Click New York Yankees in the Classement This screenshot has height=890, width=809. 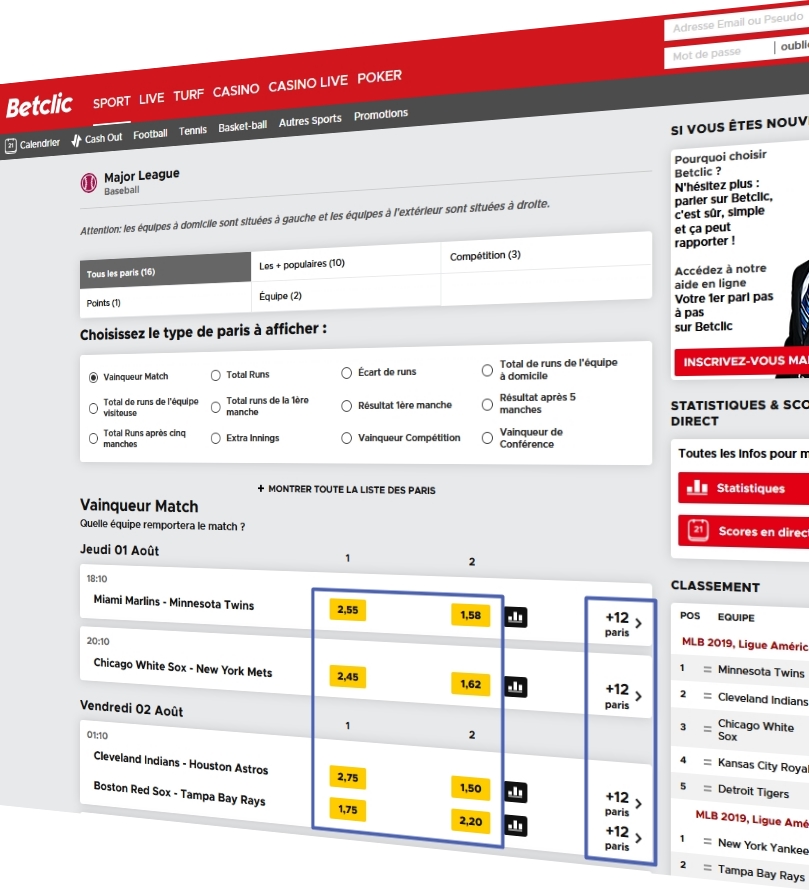point(763,846)
